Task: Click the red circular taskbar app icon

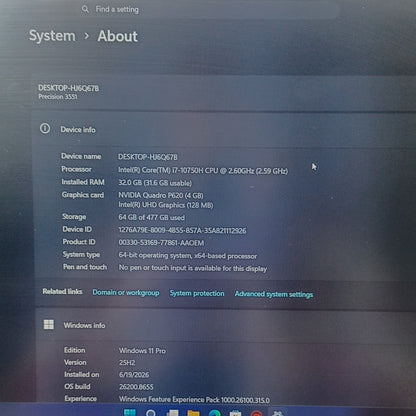Action: pos(256,413)
